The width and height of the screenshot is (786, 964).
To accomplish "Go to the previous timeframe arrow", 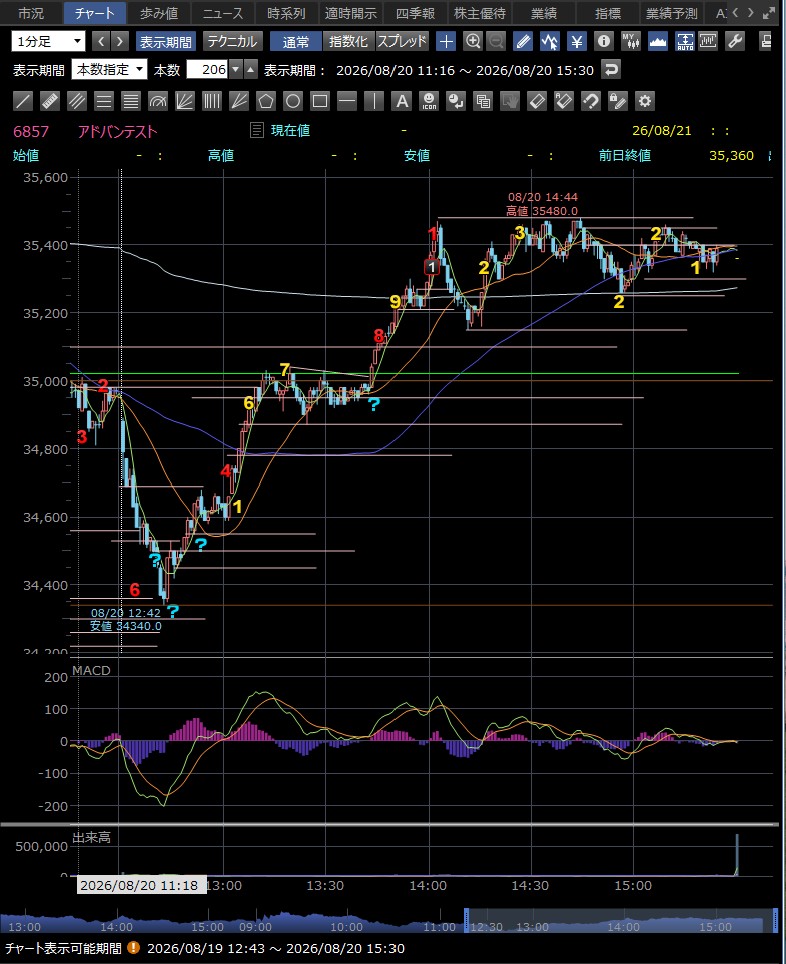I will 101,41.
